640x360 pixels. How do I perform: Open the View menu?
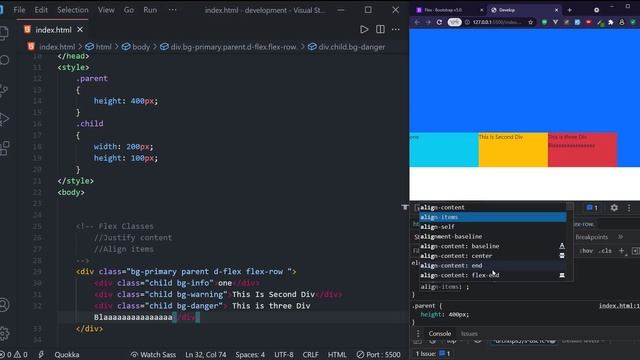click(106, 10)
